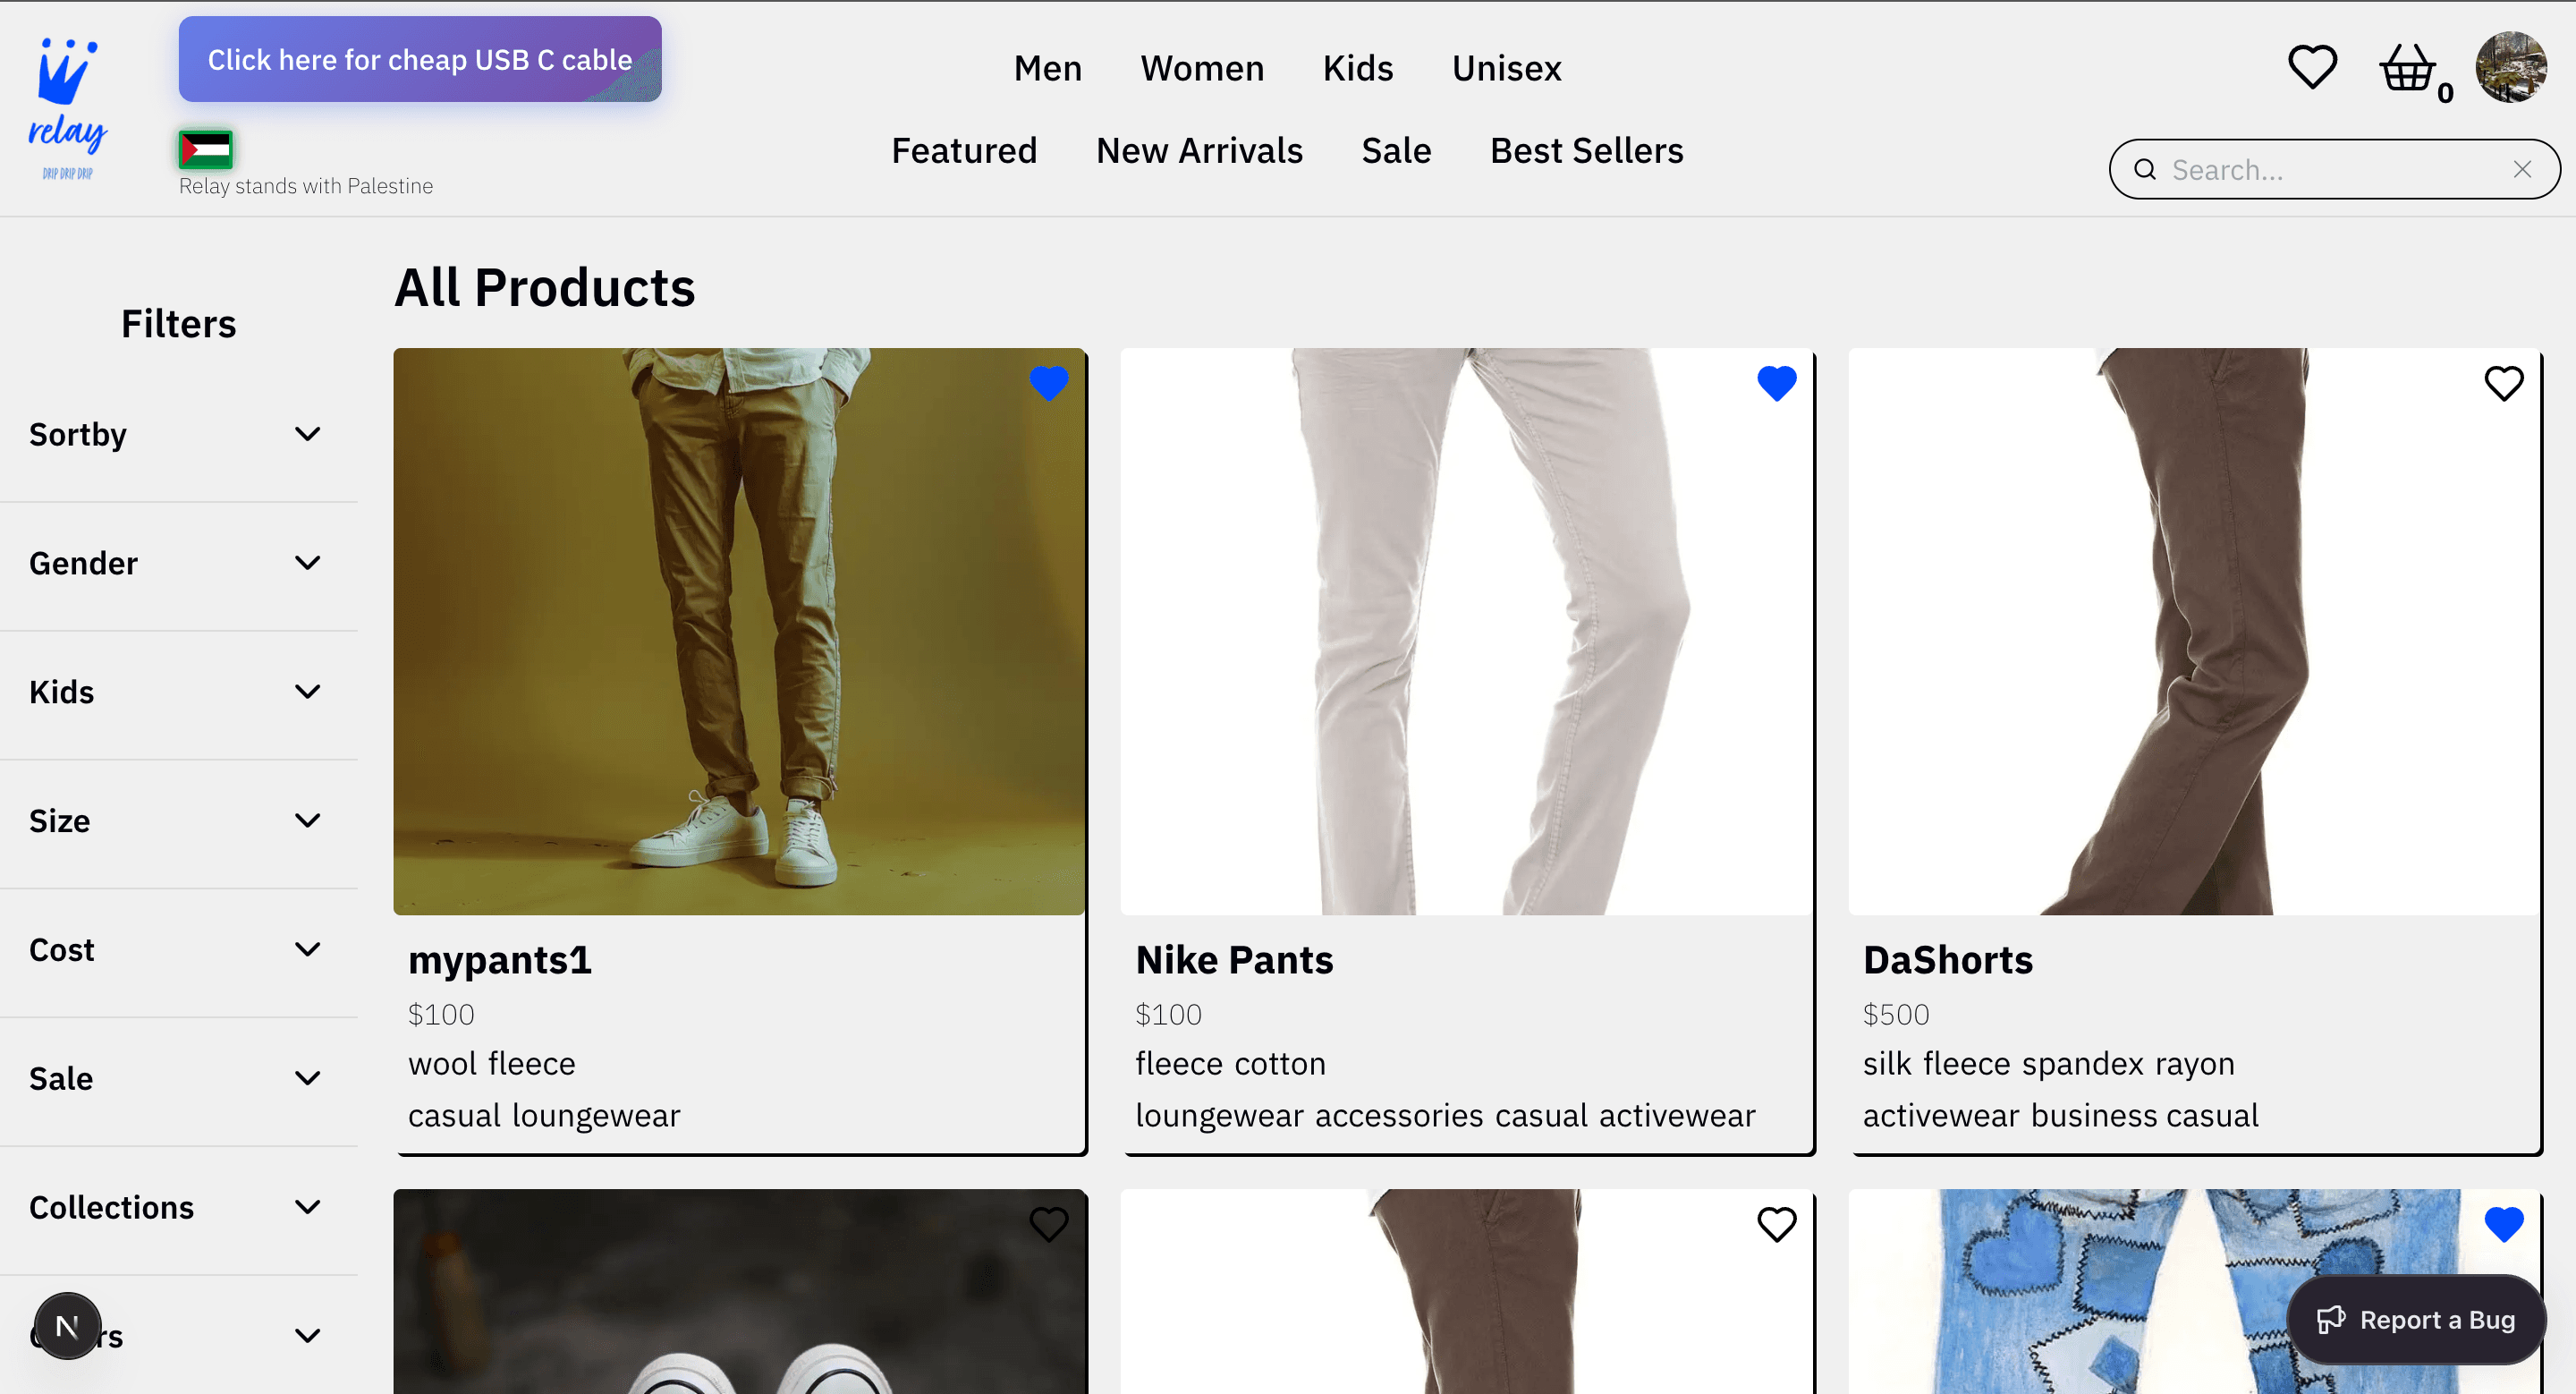The width and height of the screenshot is (2576, 1394).
Task: Clear search with the X icon
Action: pos(2522,169)
